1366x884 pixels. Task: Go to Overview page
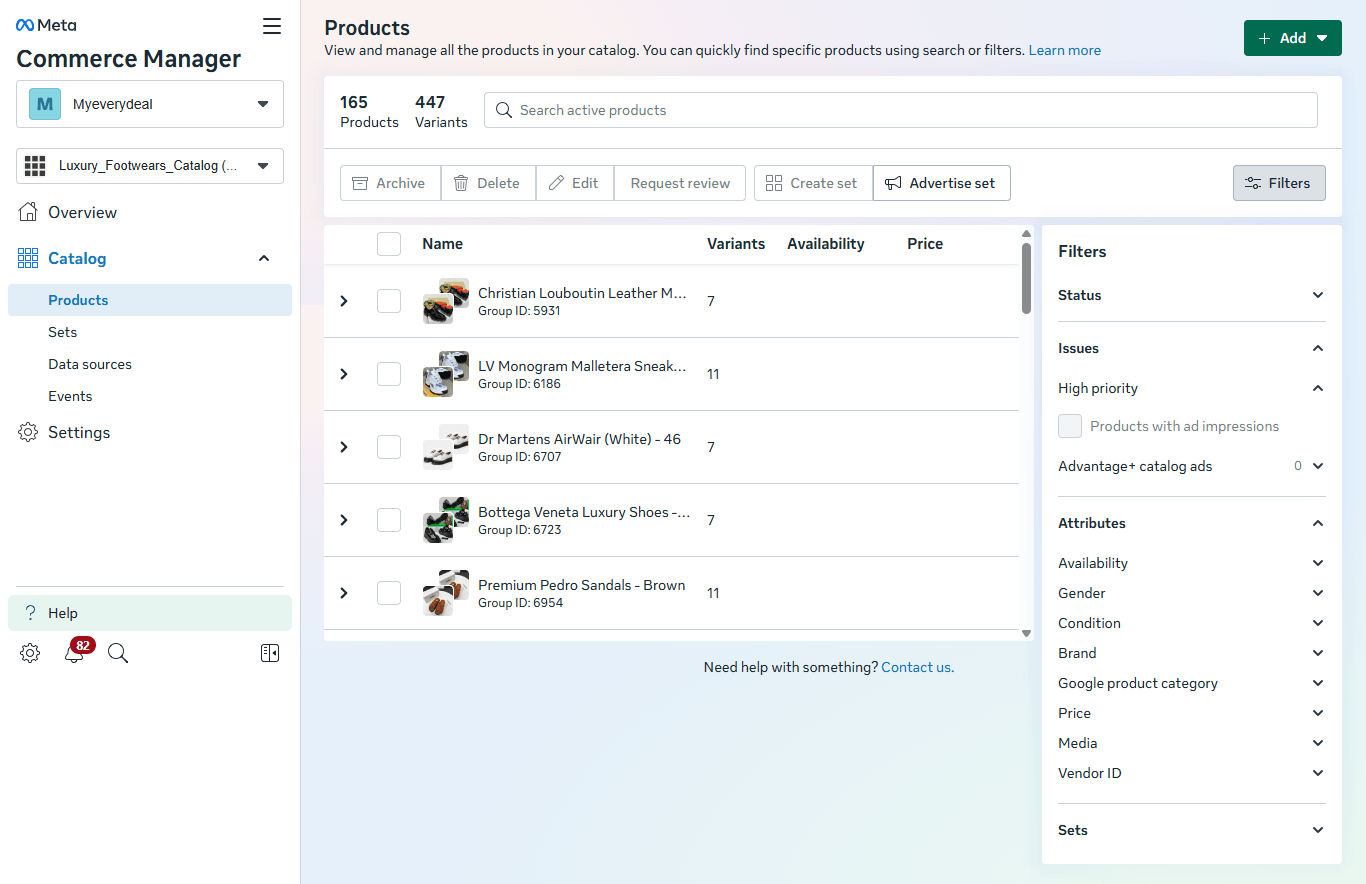[83, 212]
